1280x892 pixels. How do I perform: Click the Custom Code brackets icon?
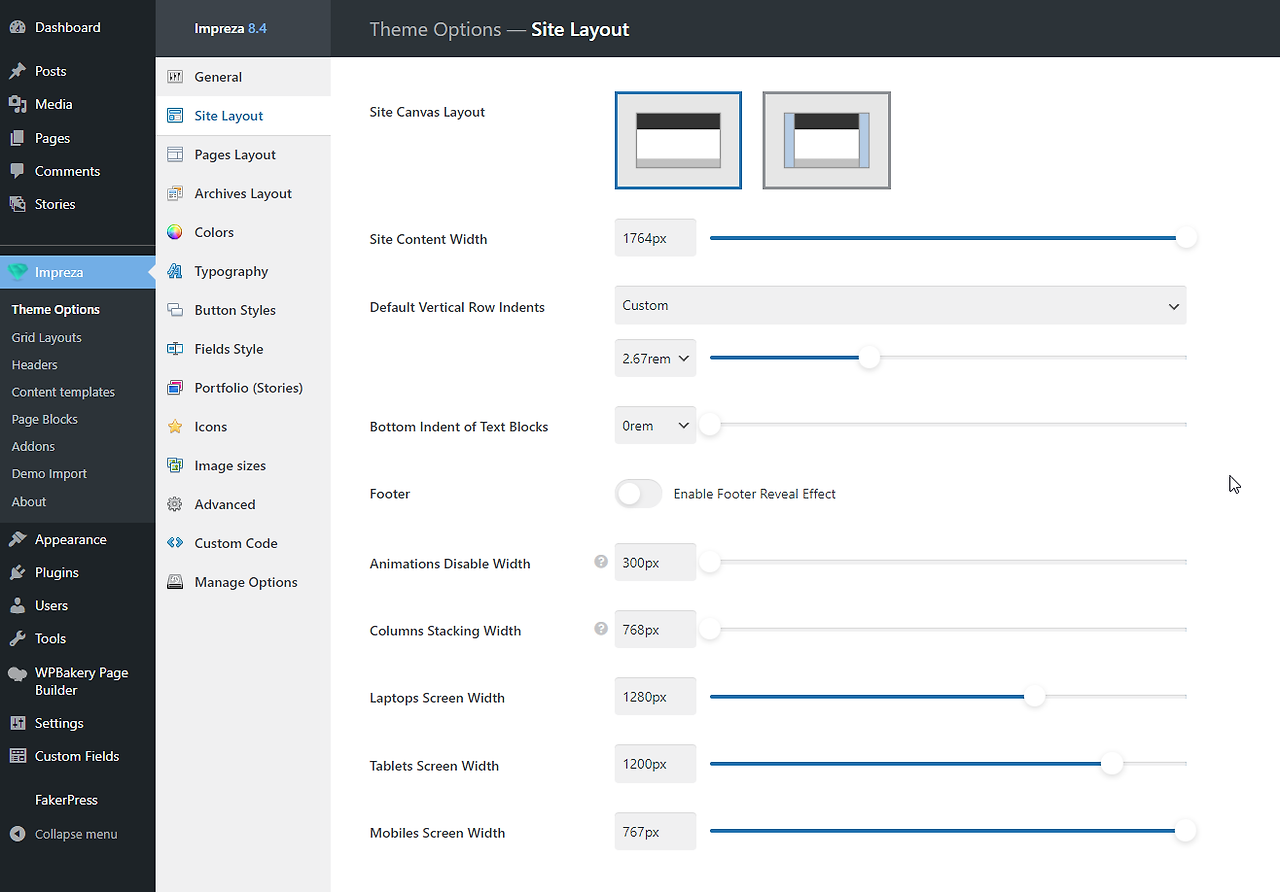(x=175, y=543)
